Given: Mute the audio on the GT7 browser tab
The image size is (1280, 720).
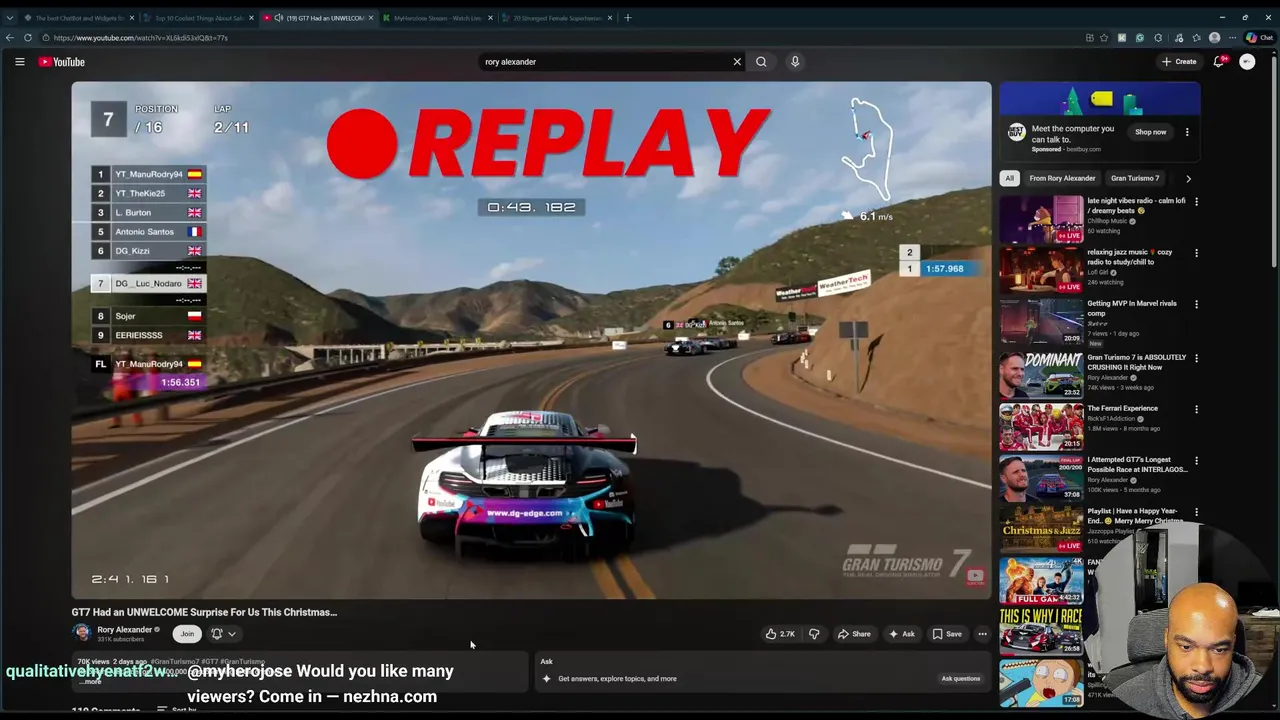Looking at the screenshot, I should [278, 18].
